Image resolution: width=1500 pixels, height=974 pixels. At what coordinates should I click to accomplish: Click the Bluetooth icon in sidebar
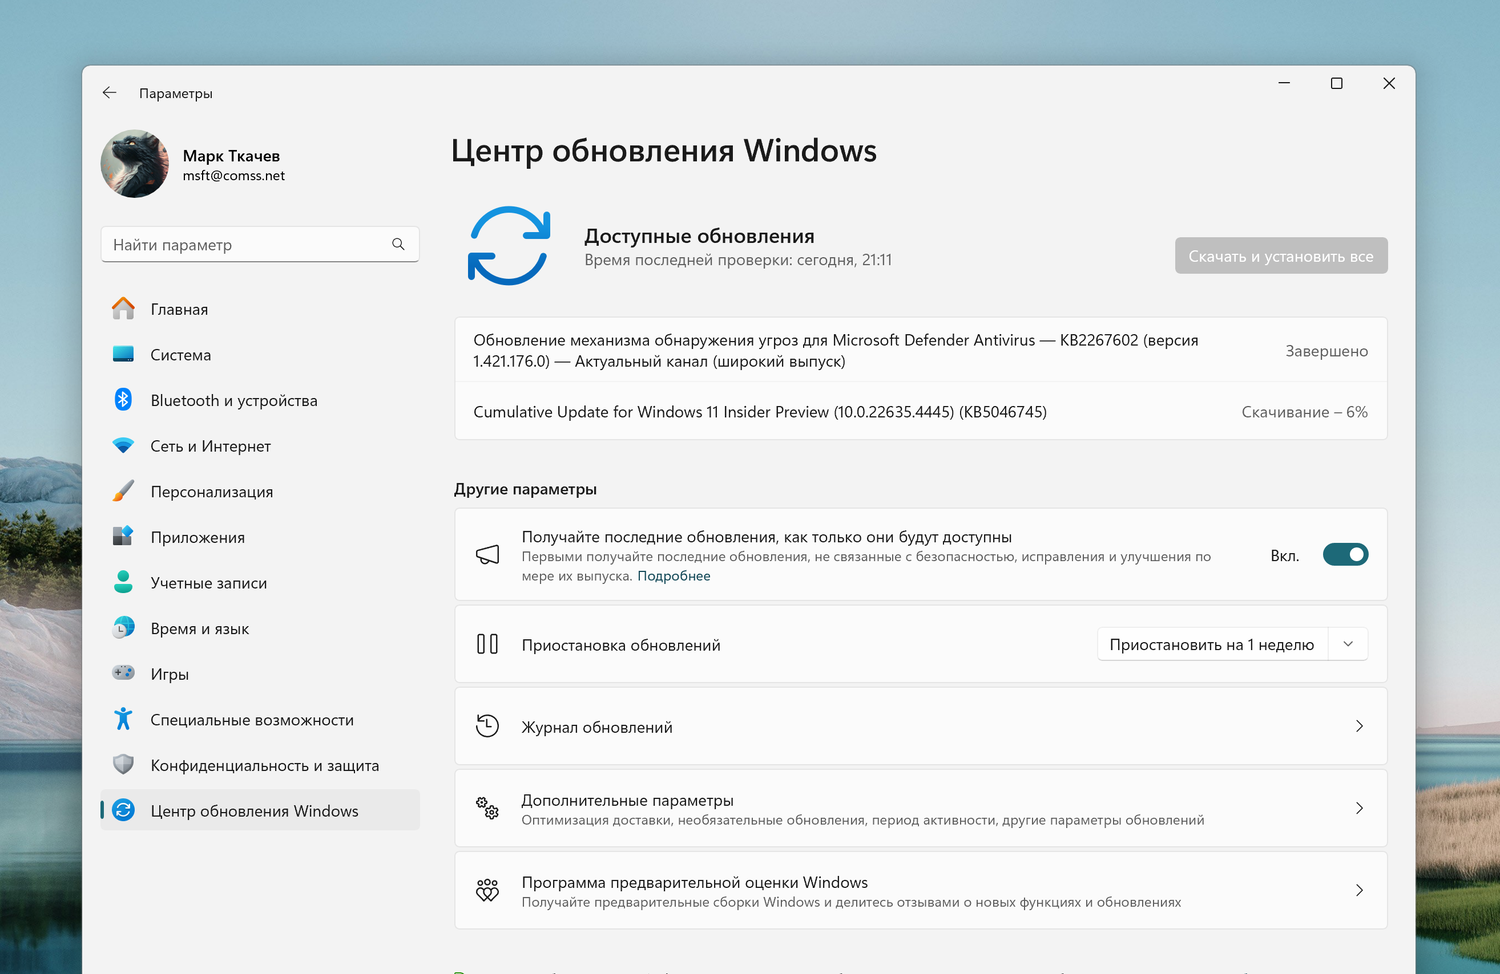coord(123,400)
